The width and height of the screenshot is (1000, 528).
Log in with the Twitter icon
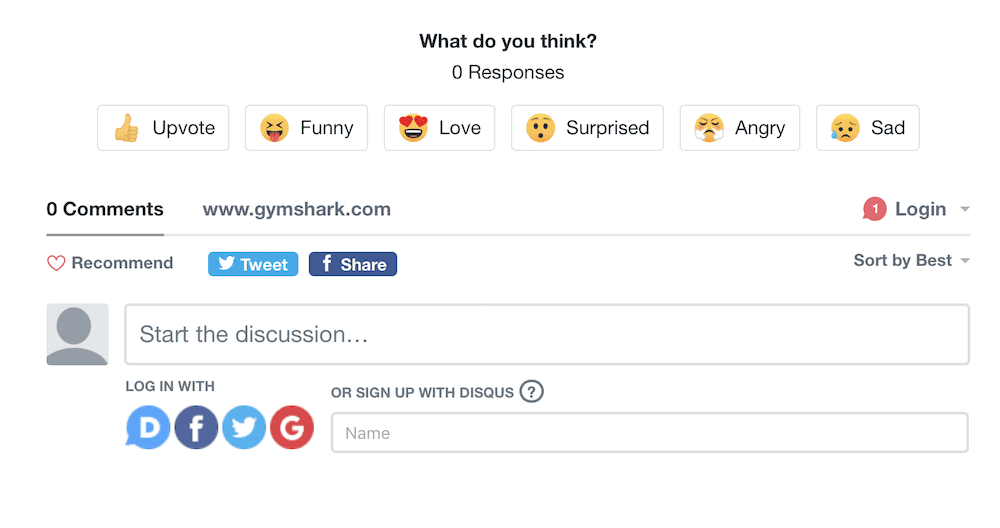tap(244, 428)
